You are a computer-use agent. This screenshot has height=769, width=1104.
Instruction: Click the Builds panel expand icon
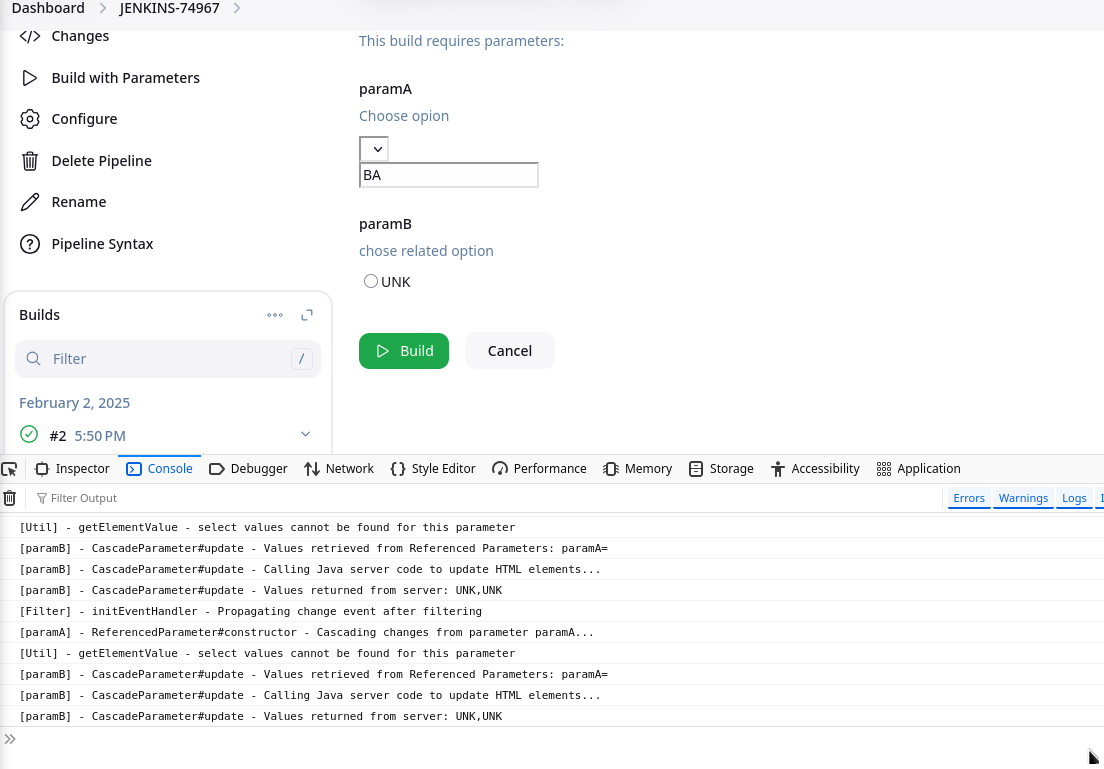coord(307,315)
